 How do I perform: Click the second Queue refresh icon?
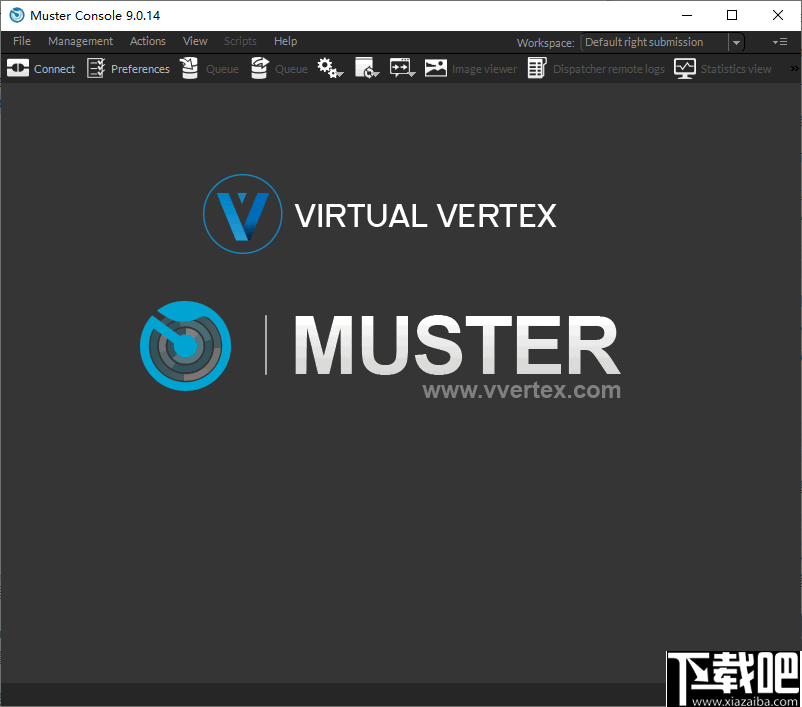click(x=278, y=68)
